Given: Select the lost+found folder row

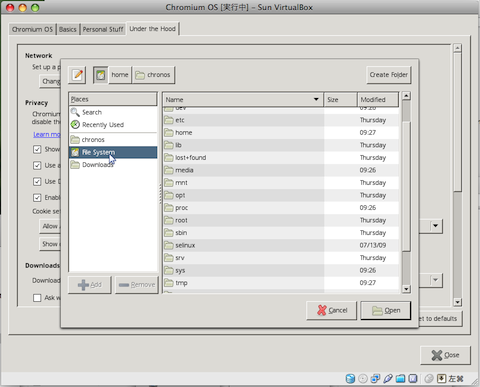Looking at the screenshot, I should click(281, 158).
